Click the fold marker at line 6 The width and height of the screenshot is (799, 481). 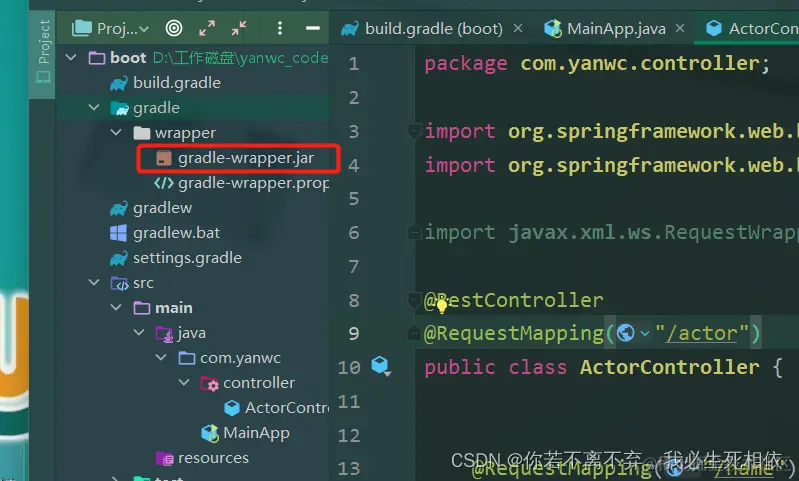pyautogui.click(x=414, y=232)
